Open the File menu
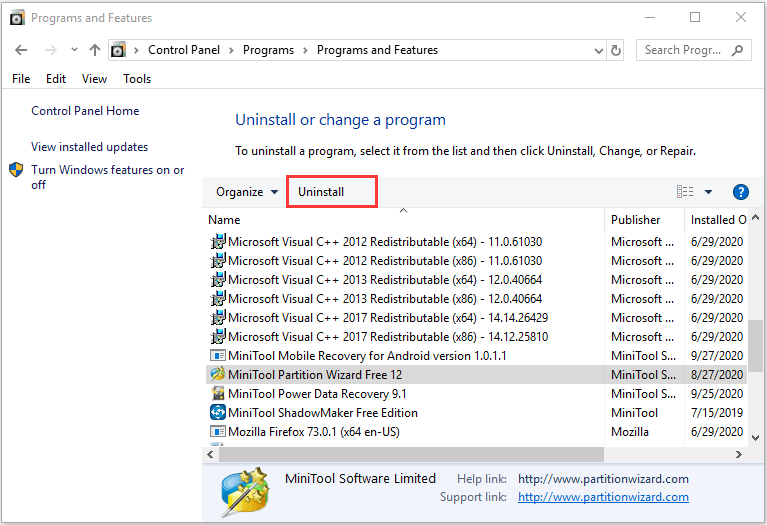 coord(21,79)
